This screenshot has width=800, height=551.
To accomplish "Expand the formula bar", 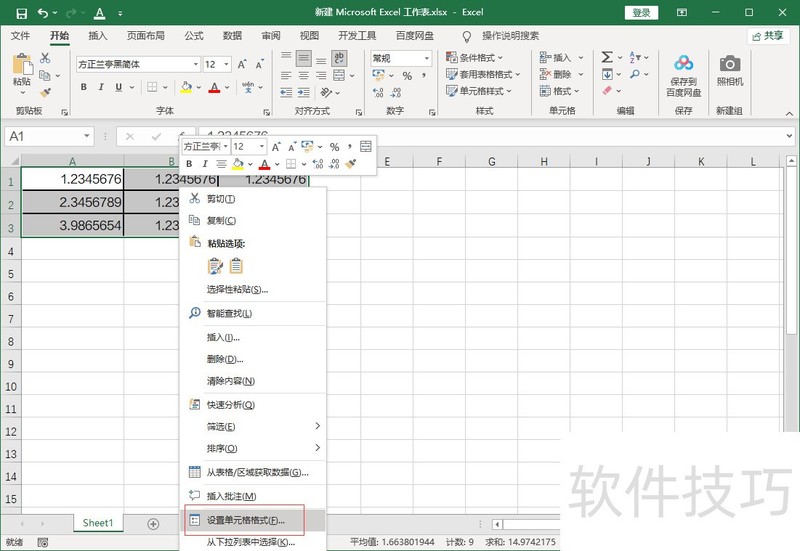I will point(789,136).
